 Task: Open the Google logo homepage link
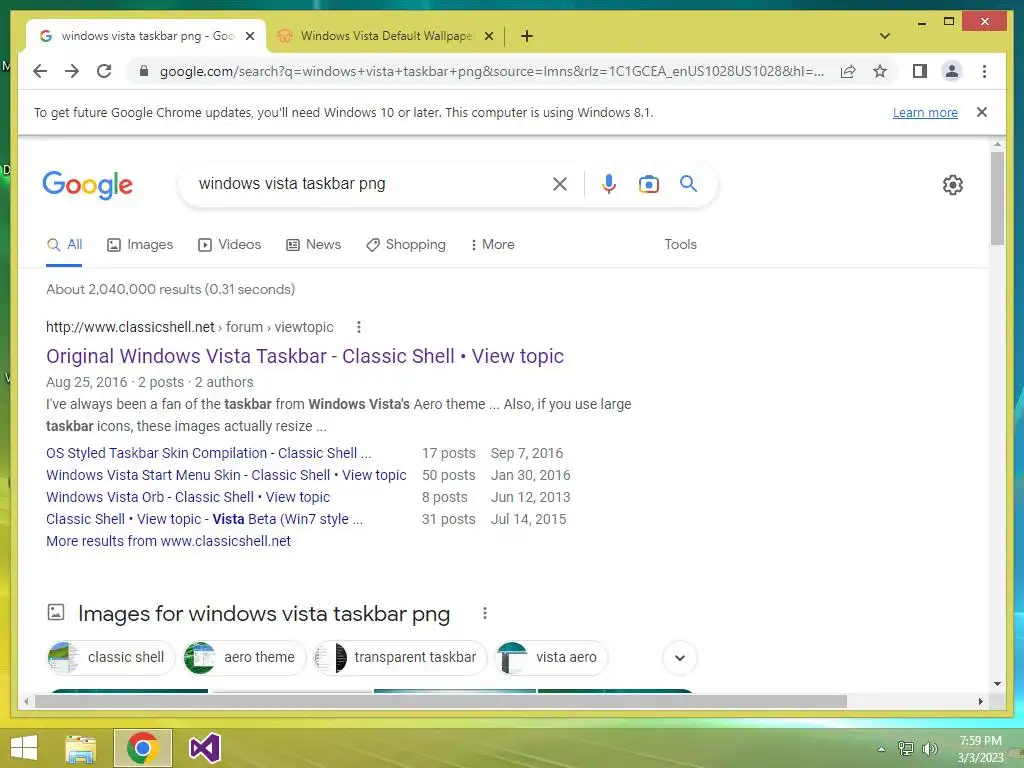pyautogui.click(x=88, y=185)
